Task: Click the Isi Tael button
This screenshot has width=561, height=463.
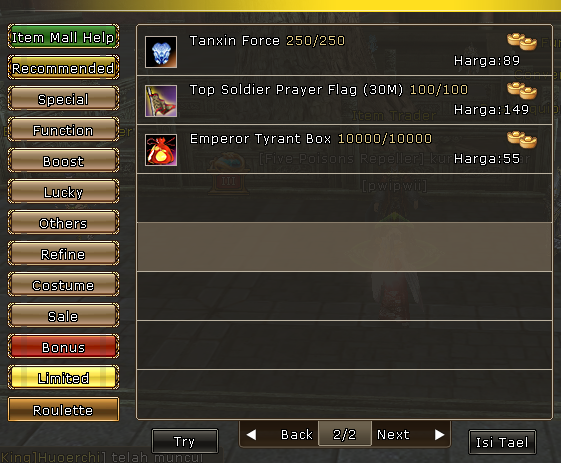Action: tap(502, 442)
